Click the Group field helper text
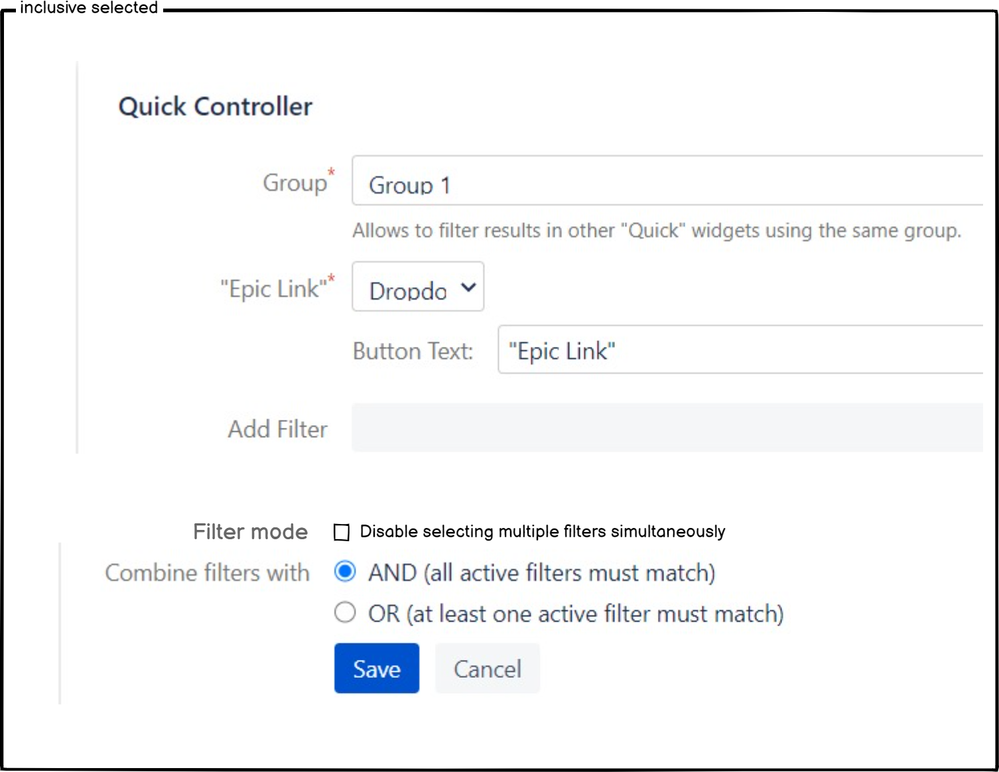Image resolution: width=999 pixels, height=772 pixels. tap(657, 230)
